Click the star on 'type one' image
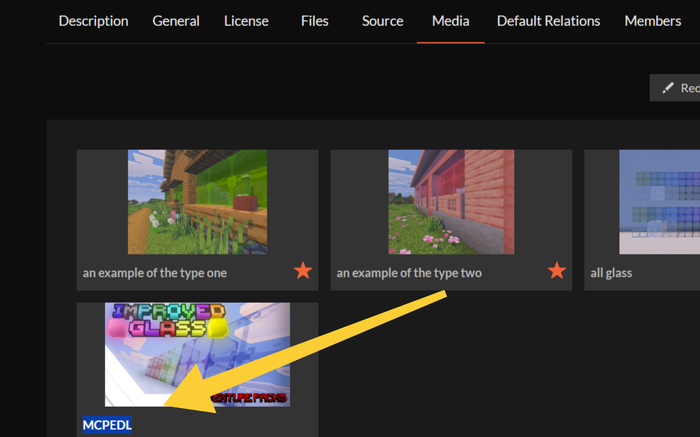Image resolution: width=700 pixels, height=437 pixels. pos(303,271)
